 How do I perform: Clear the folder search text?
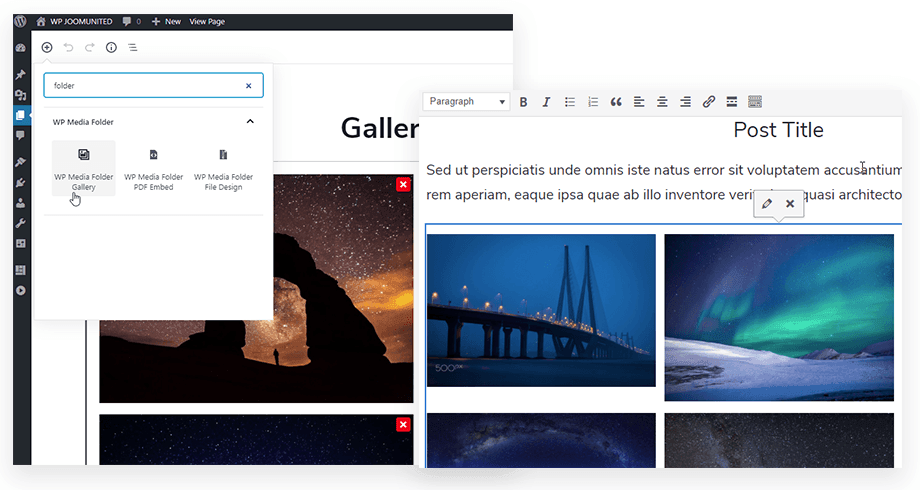(249, 86)
